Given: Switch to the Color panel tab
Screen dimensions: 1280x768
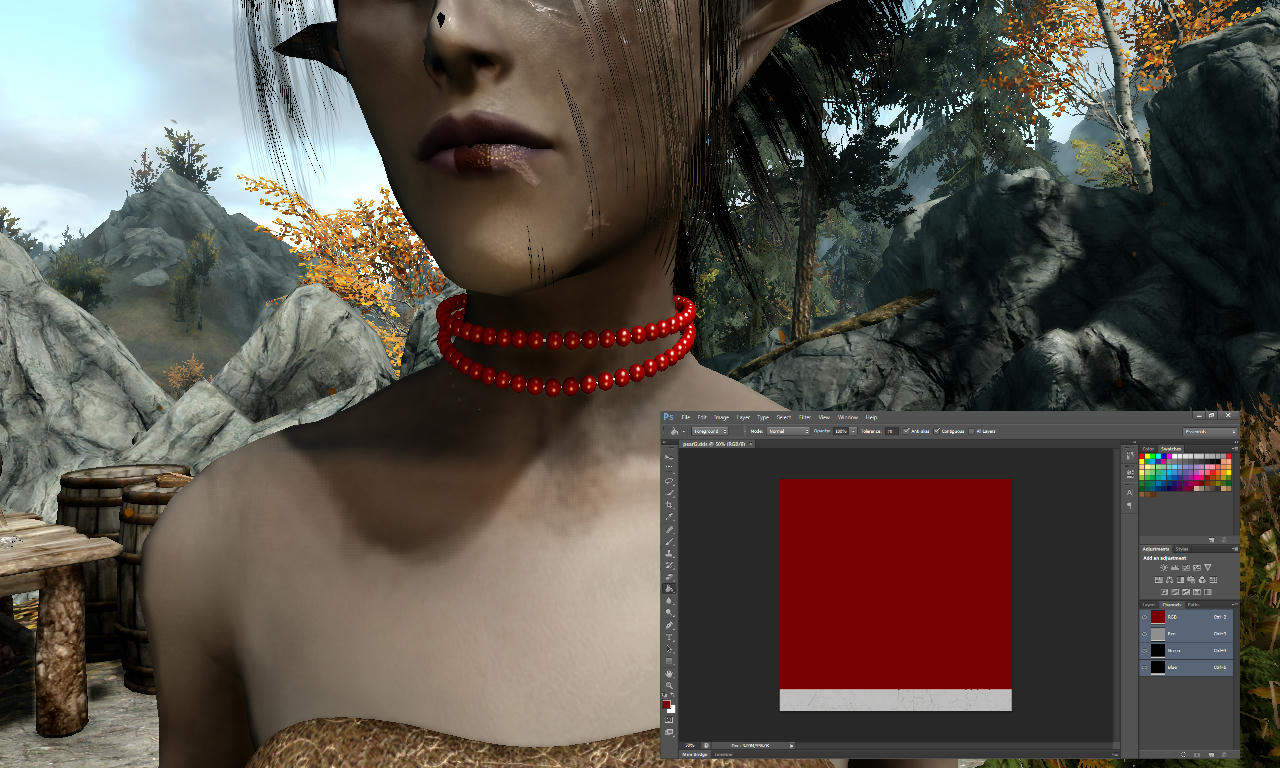Looking at the screenshot, I should [x=1149, y=449].
